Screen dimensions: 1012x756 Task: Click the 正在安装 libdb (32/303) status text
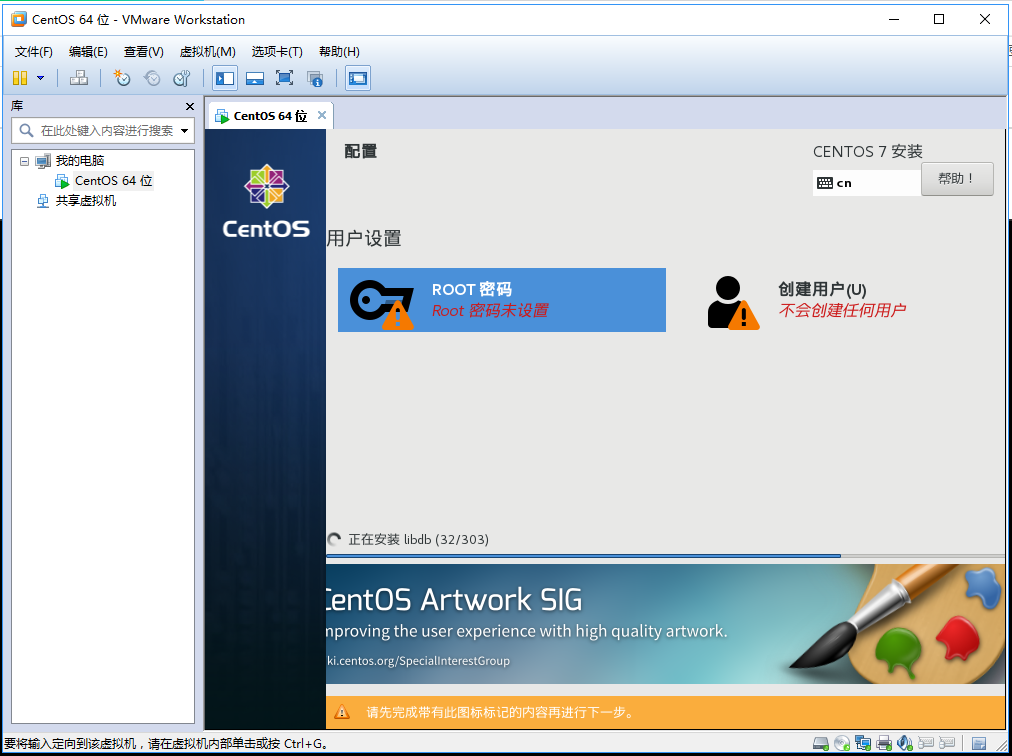(x=418, y=540)
